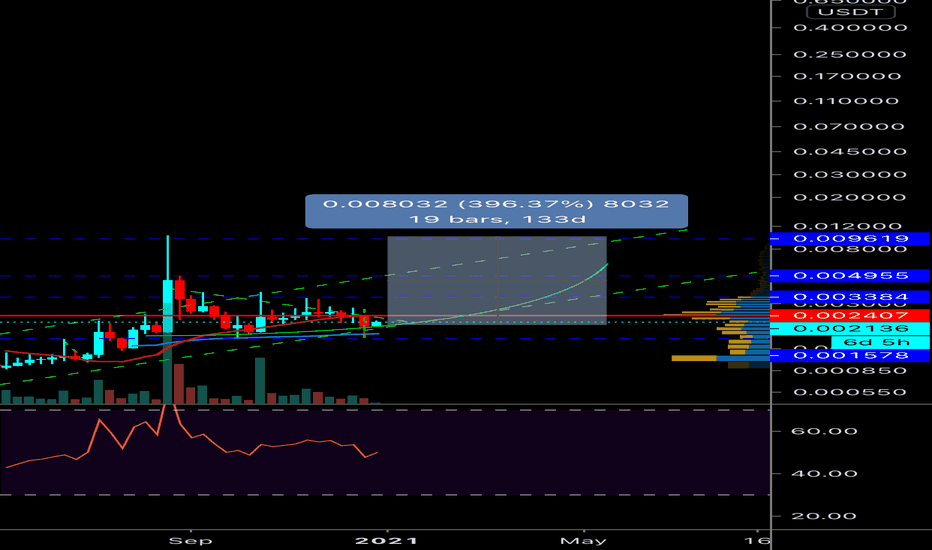Click the cyan 0.002136 current price label
Image resolution: width=932 pixels, height=550 pixels.
[850, 328]
